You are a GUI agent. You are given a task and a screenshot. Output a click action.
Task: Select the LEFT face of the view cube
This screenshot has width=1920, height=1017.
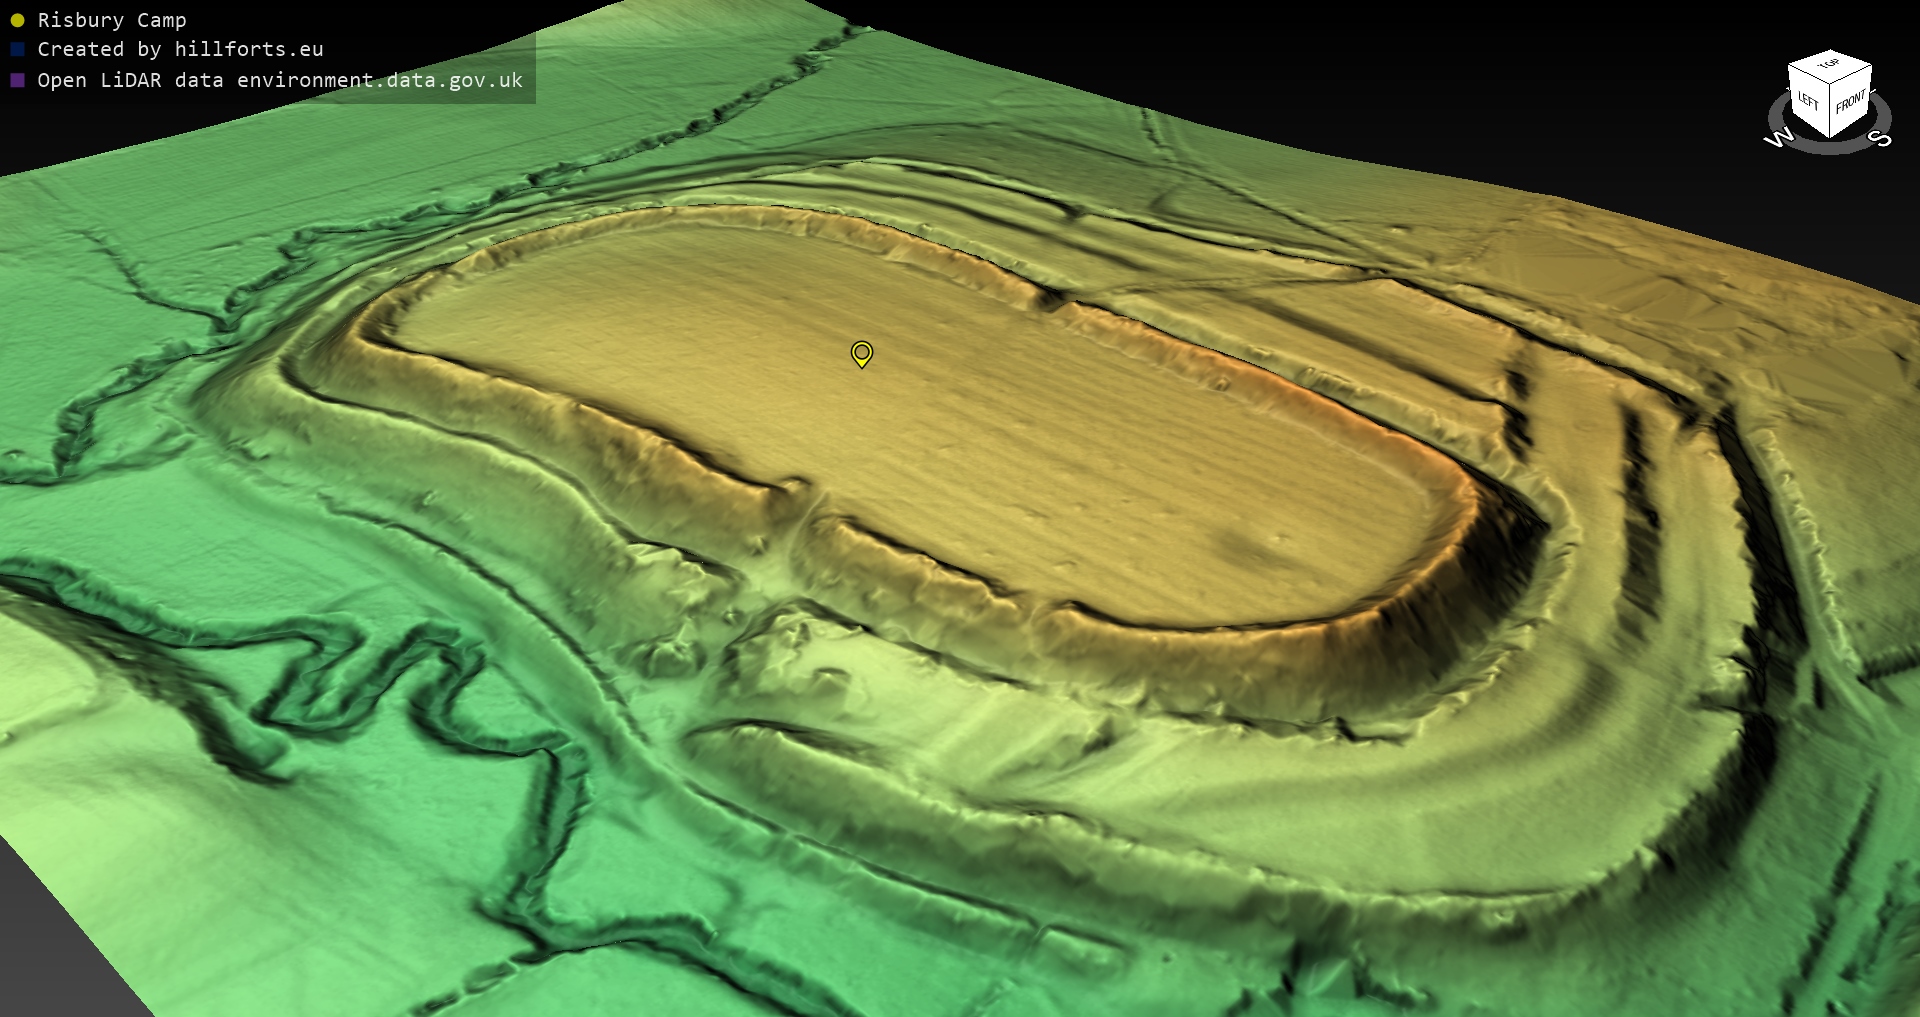tap(1808, 101)
